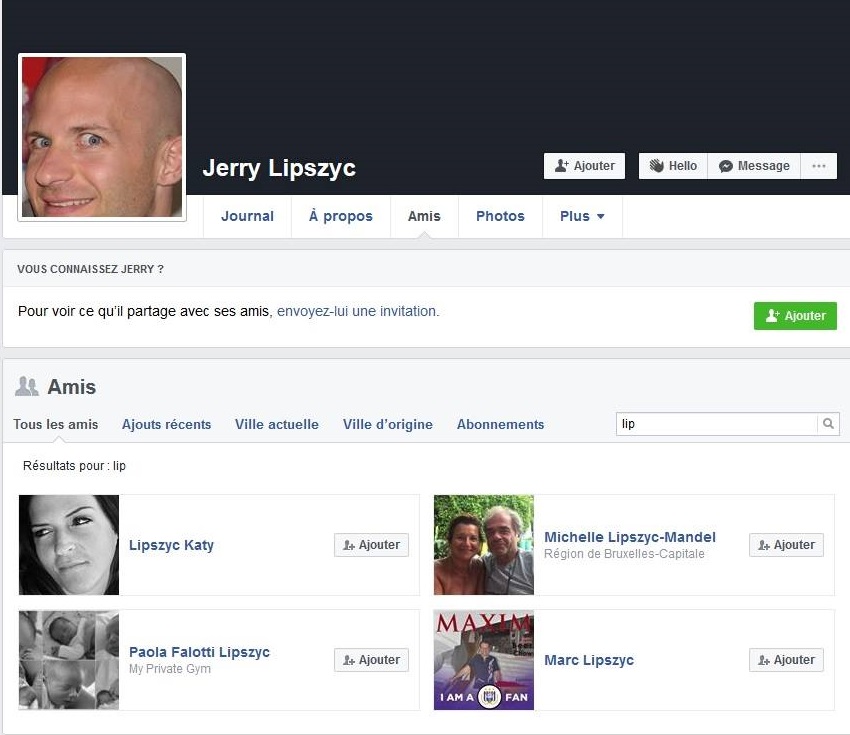Open the three-dots more options button
Screen dimensions: 850x735
[819, 166]
